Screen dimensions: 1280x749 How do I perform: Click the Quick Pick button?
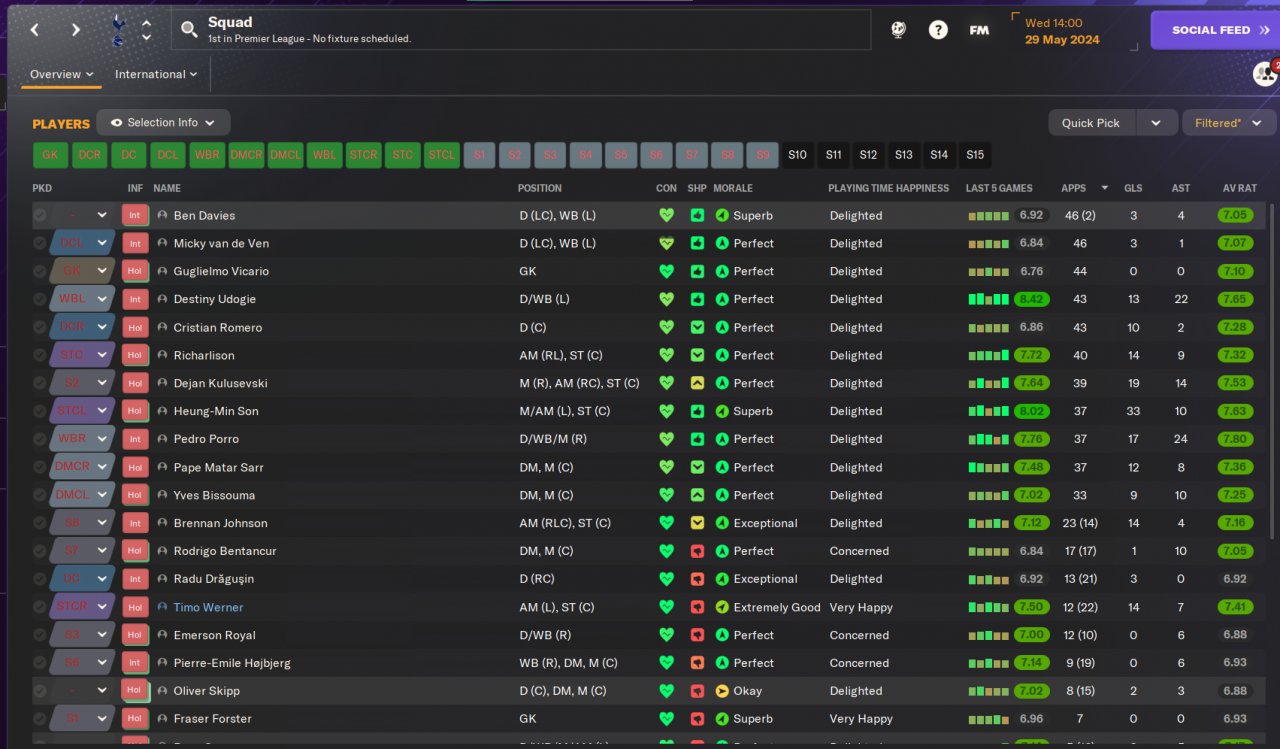[1092, 123]
